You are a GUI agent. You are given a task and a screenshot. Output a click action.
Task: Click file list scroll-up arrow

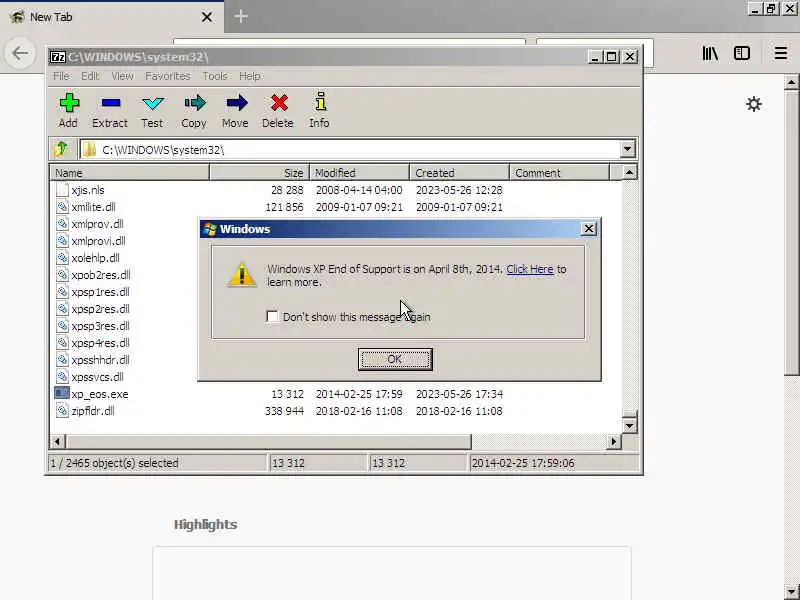[x=629, y=172]
